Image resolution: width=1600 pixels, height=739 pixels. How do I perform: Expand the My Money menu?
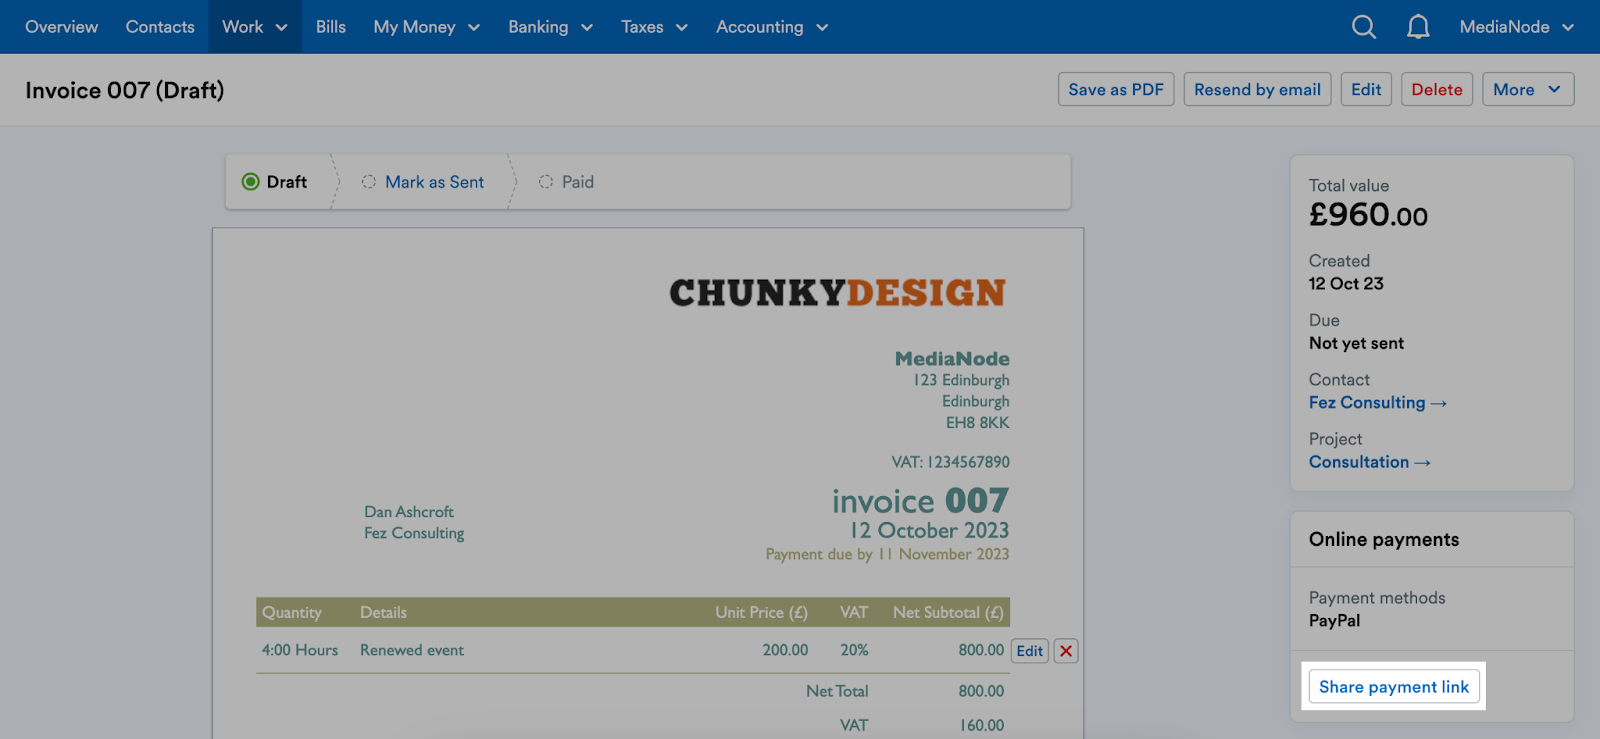[x=427, y=27]
